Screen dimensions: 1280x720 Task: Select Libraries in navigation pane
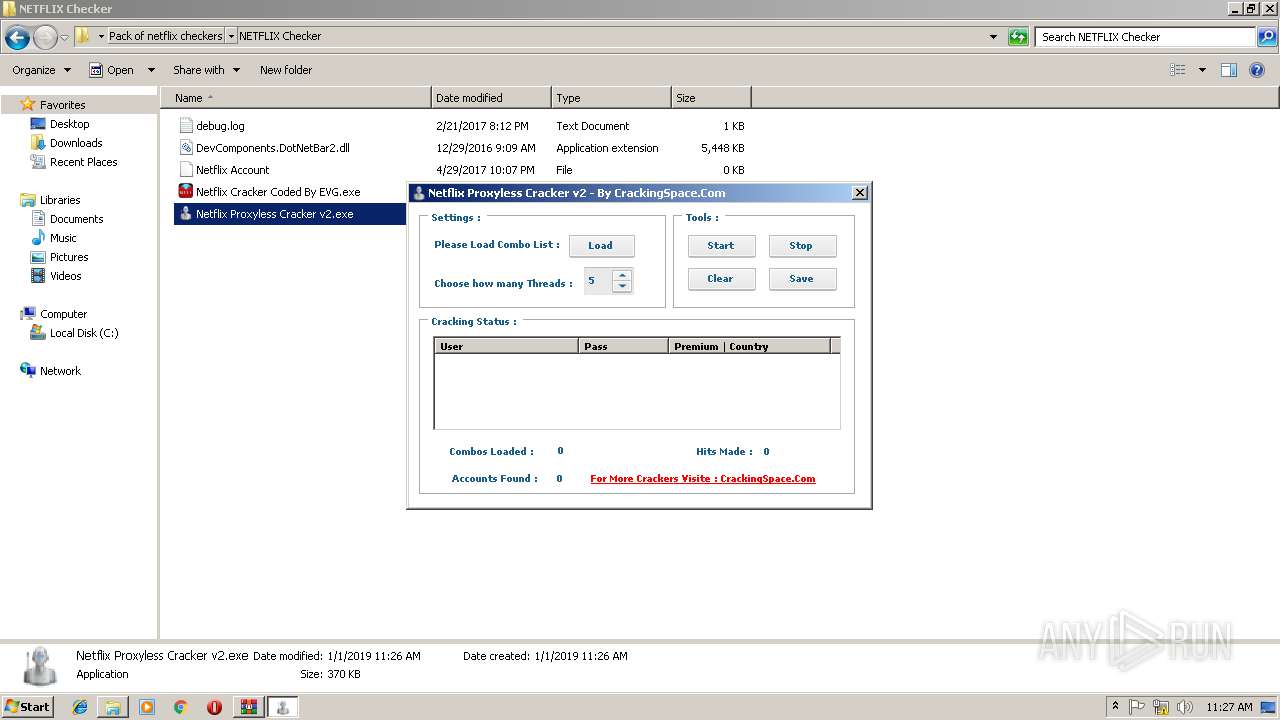[60, 200]
